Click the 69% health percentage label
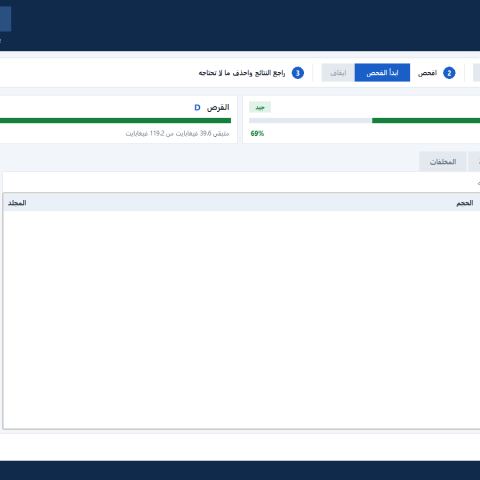Viewport: 480px width, 480px height. (257, 133)
